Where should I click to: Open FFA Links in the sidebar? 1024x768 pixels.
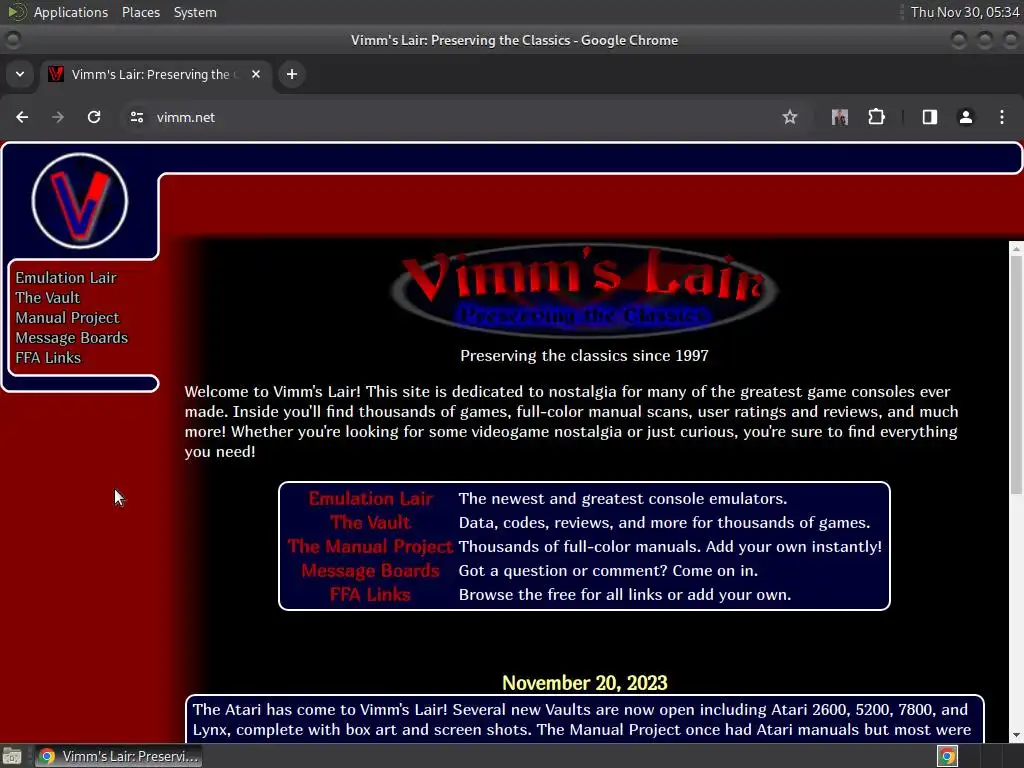48,358
